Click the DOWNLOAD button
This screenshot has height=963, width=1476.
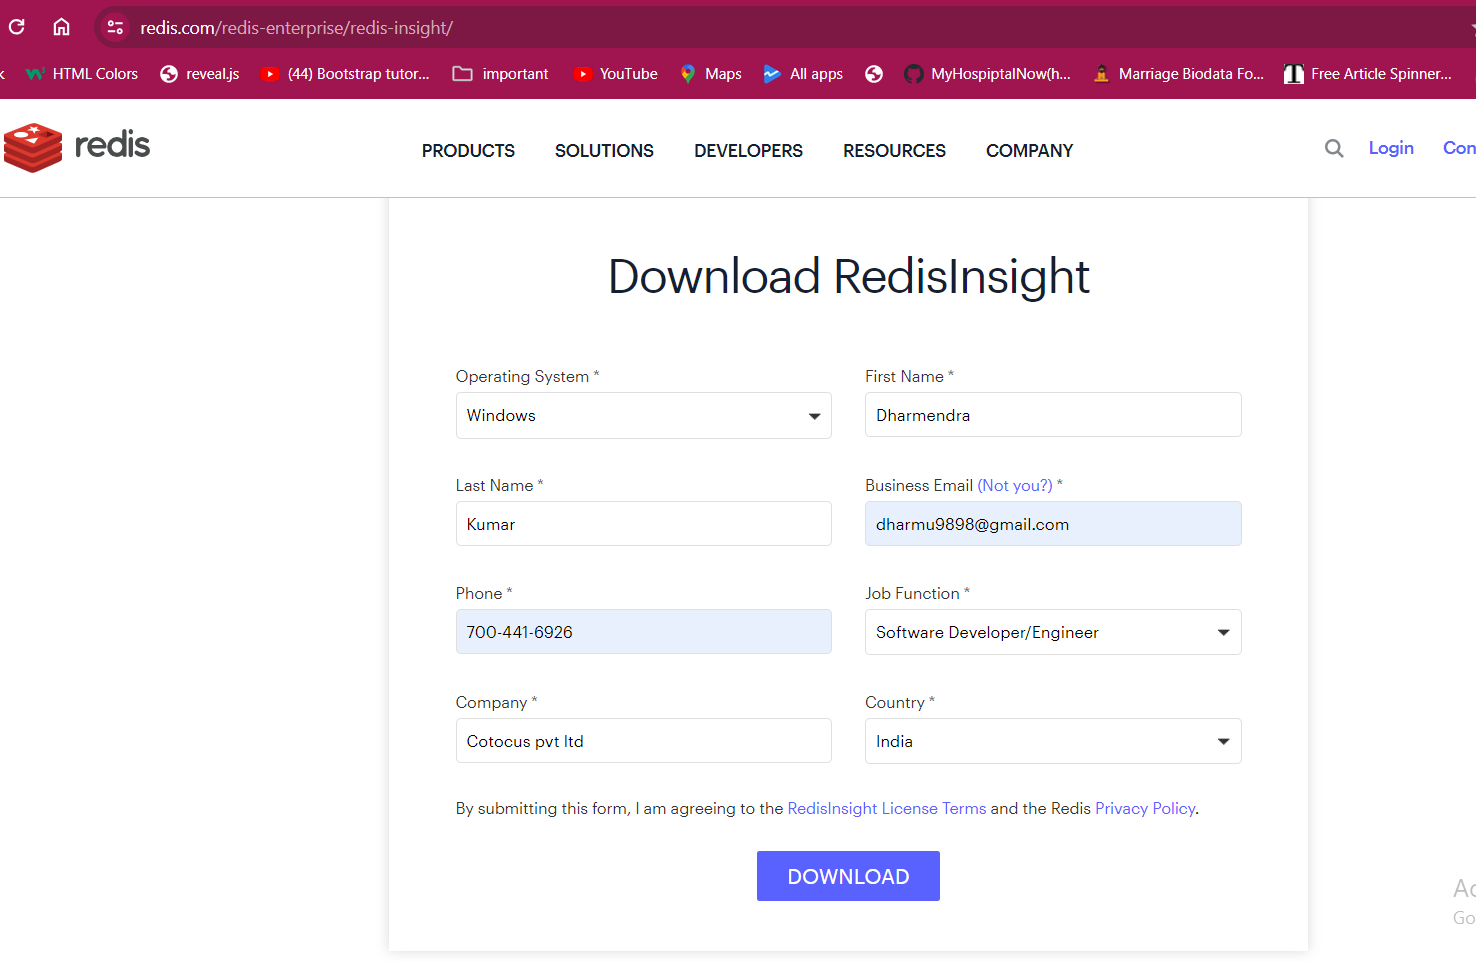pyautogui.click(x=848, y=876)
